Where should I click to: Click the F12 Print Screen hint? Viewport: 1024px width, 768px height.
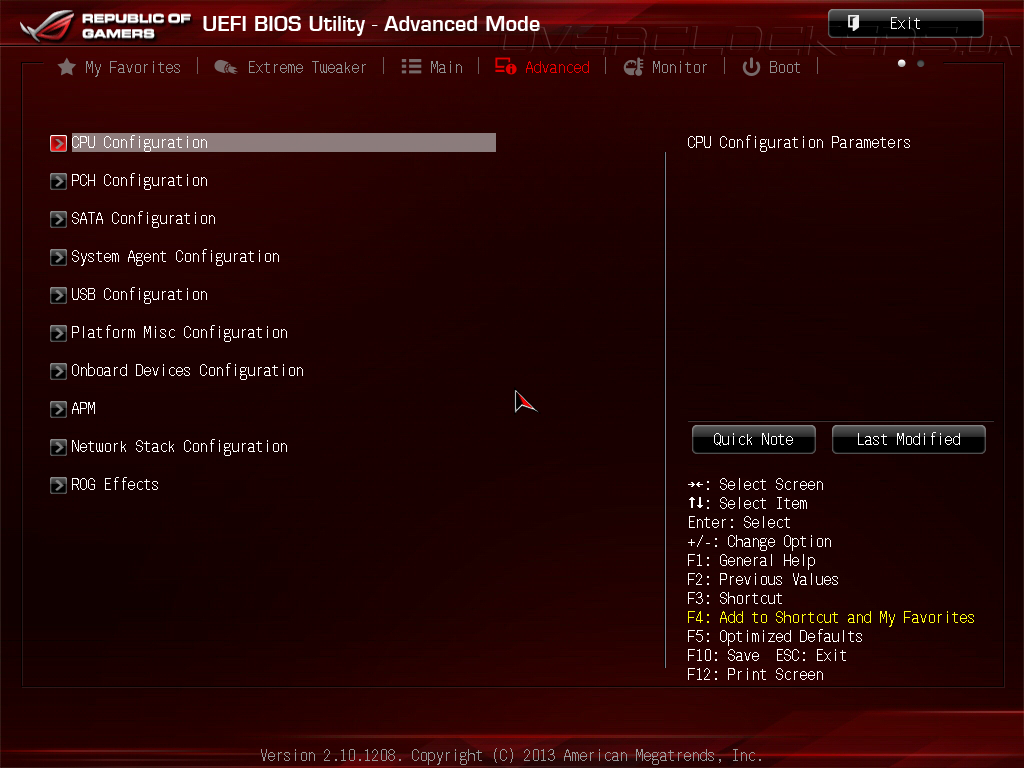pos(755,674)
